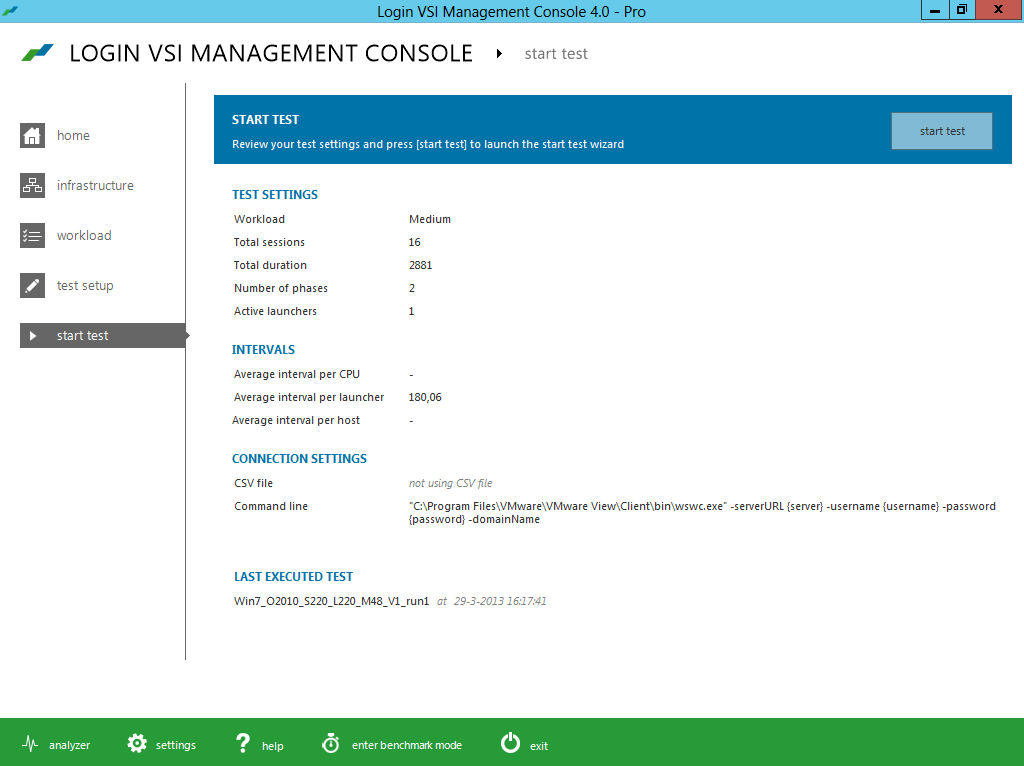Click the Login VSI logo icon

[38, 54]
